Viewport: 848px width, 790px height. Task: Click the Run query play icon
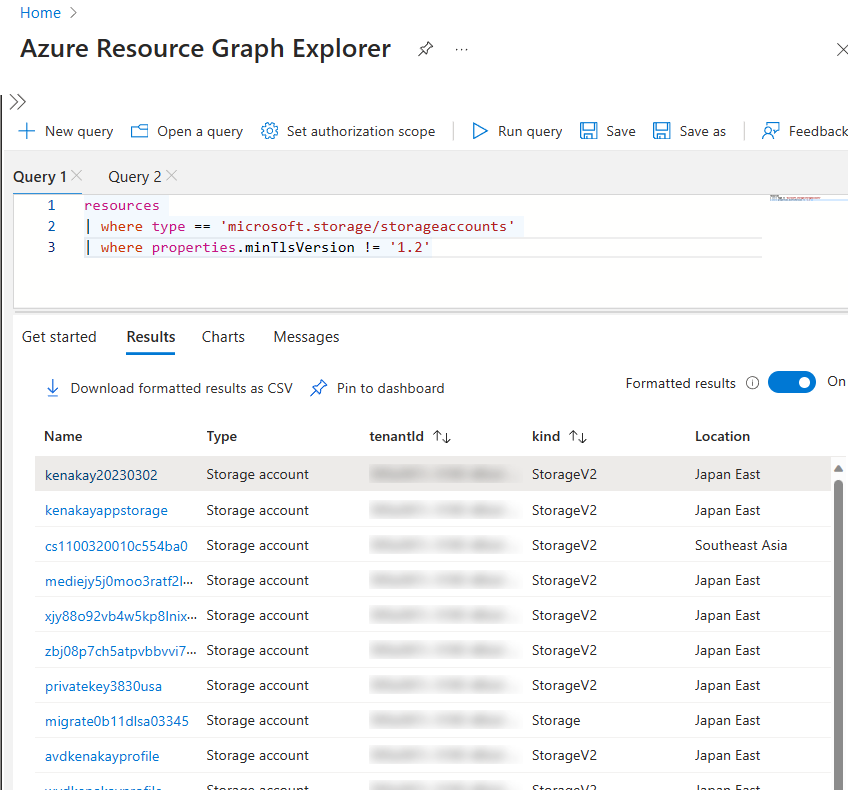[479, 131]
